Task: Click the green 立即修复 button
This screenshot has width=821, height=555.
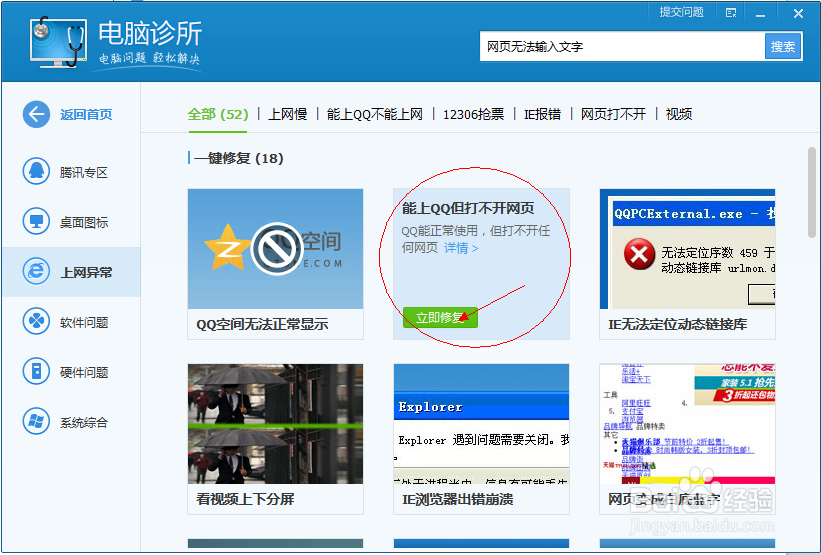Action: [x=440, y=317]
